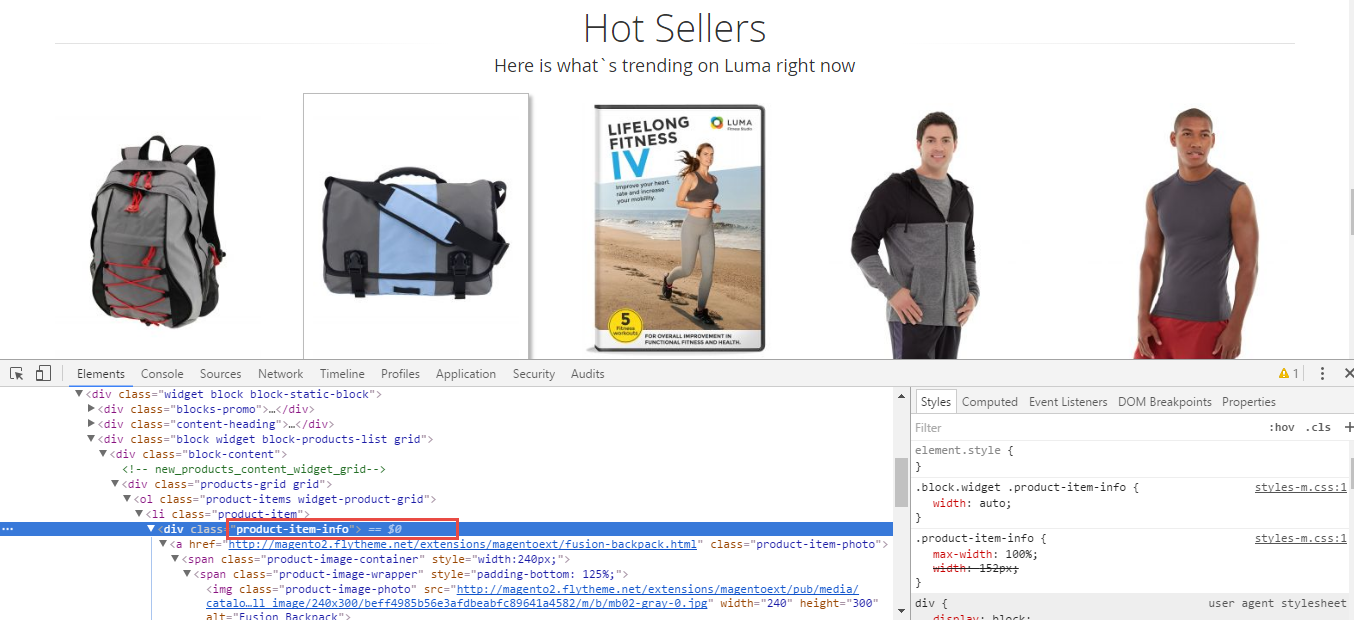Select the Styles sidebar tab
This screenshot has width=1354, height=620.
pyautogui.click(x=936, y=401)
